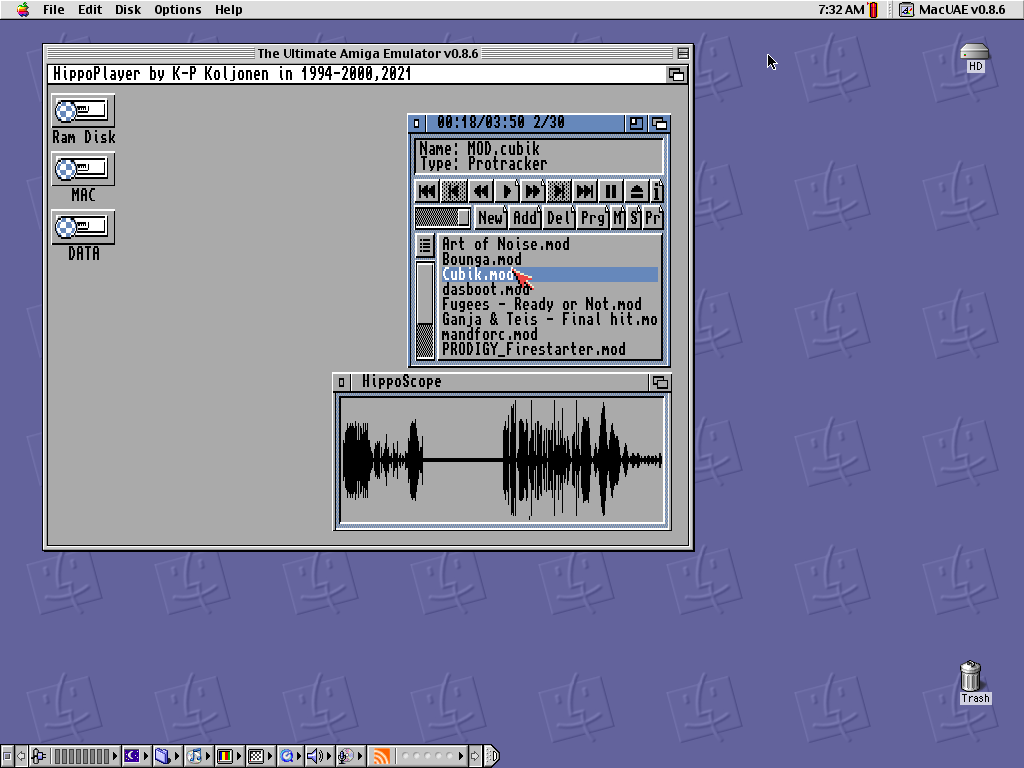
Task: Select Art of Noise.mod in playlist
Action: (550, 244)
